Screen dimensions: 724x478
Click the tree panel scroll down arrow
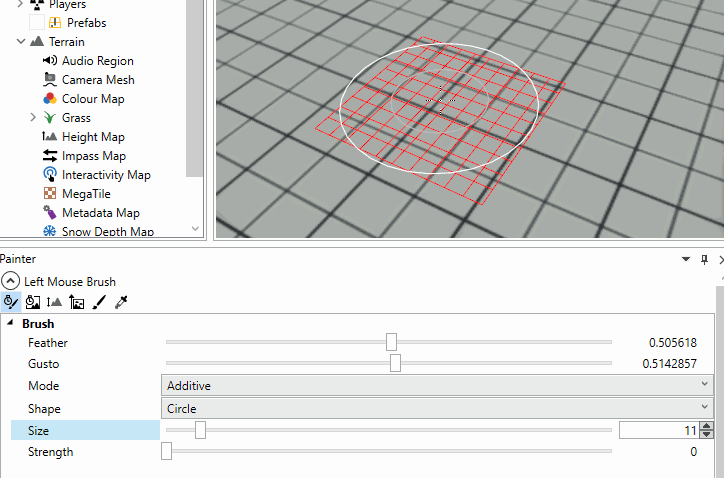pyautogui.click(x=195, y=229)
